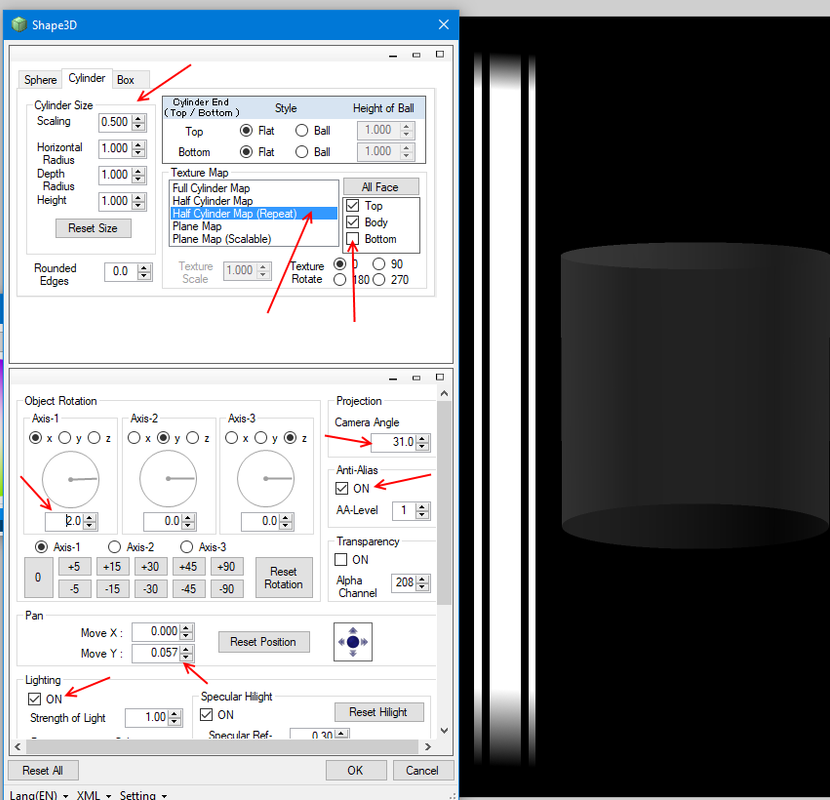Image resolution: width=830 pixels, height=800 pixels.
Task: Toggle the Body face checkbox
Action: [x=353, y=222]
